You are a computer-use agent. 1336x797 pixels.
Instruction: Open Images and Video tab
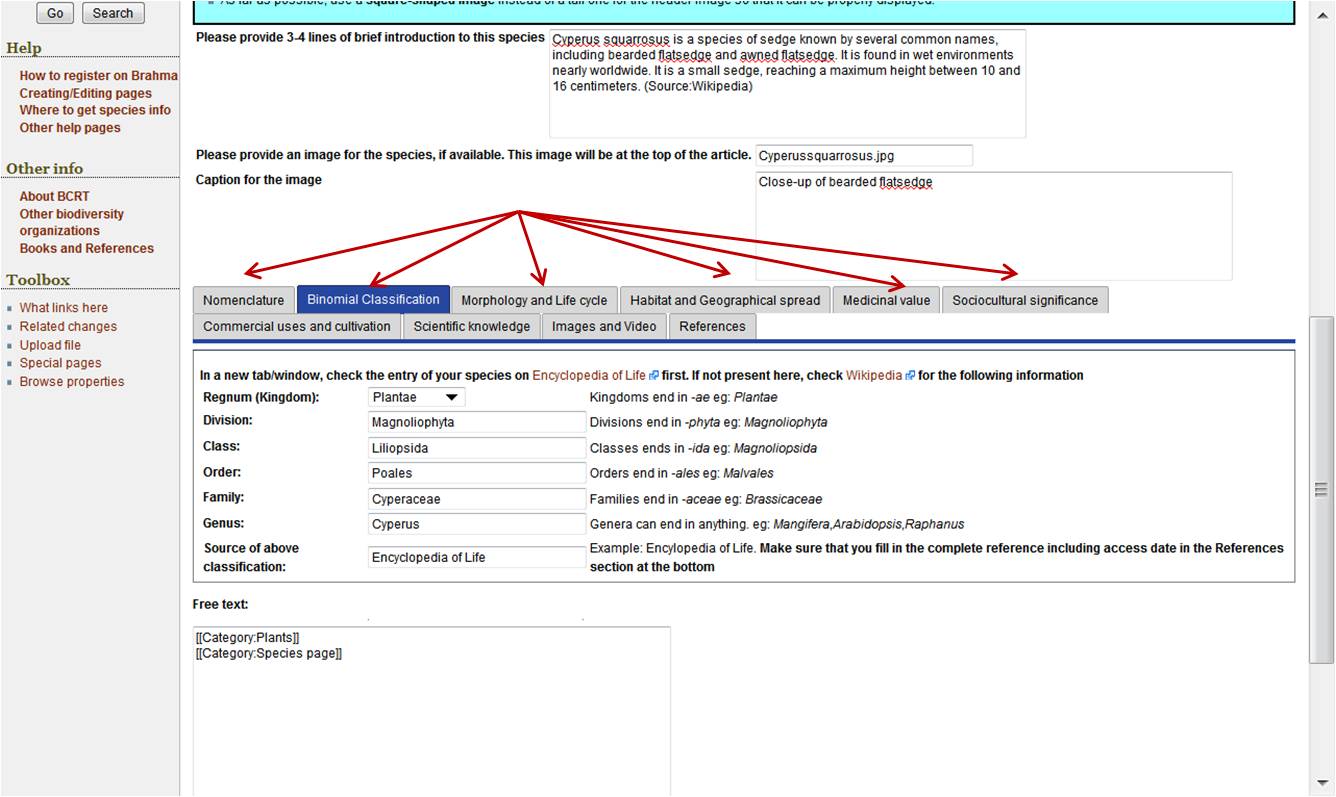click(x=604, y=326)
